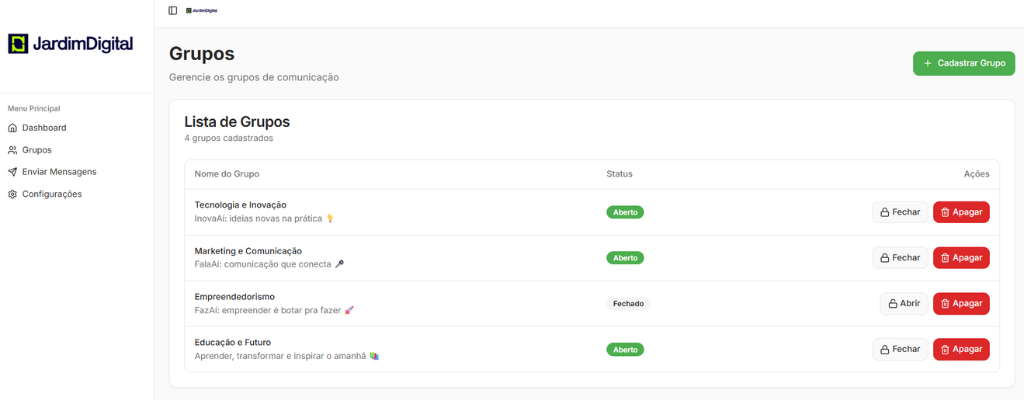Select Grupos in the main menu
This screenshot has height=400, width=1024.
click(36, 150)
